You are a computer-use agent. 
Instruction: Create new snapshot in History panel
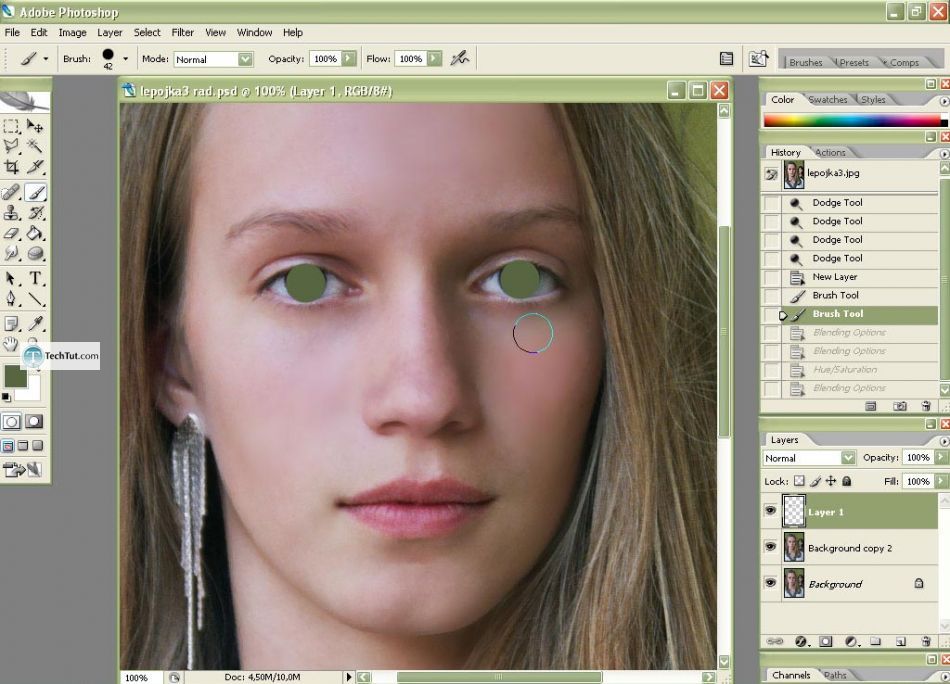(x=900, y=406)
